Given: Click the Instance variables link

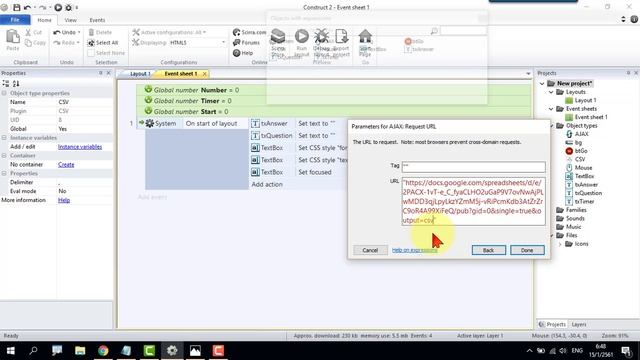Looking at the screenshot, I should (80, 147).
